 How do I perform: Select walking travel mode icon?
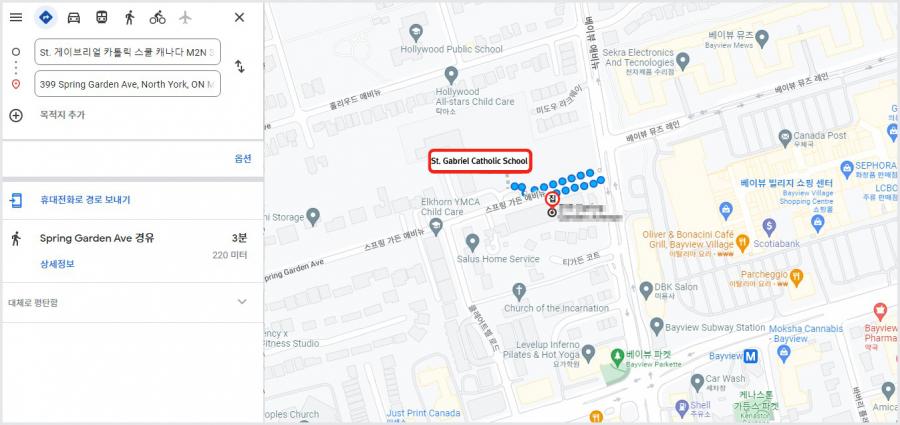click(x=130, y=17)
